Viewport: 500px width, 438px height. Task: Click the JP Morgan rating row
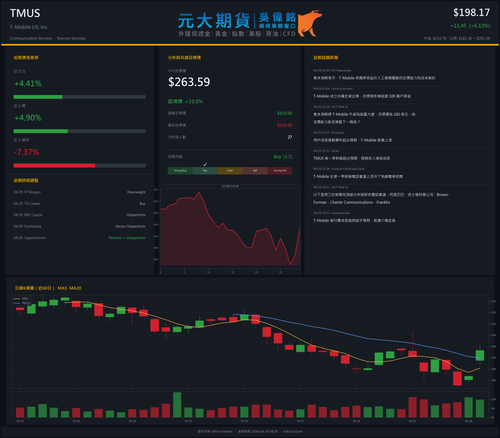[x=80, y=192]
